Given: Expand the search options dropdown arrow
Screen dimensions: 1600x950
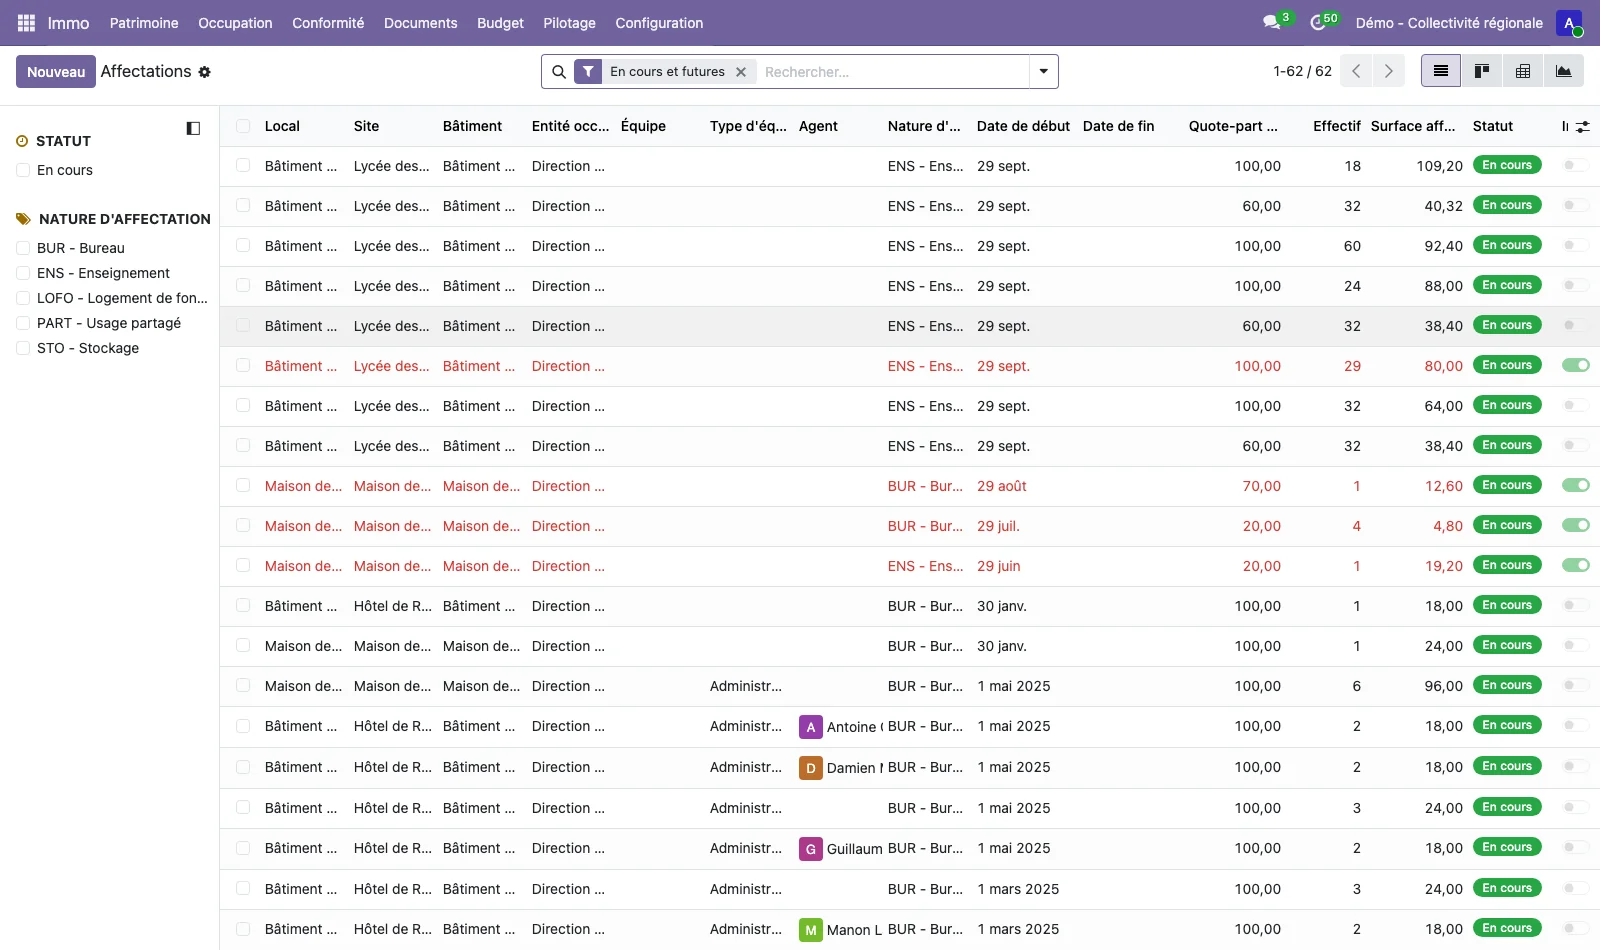Looking at the screenshot, I should (x=1044, y=71).
